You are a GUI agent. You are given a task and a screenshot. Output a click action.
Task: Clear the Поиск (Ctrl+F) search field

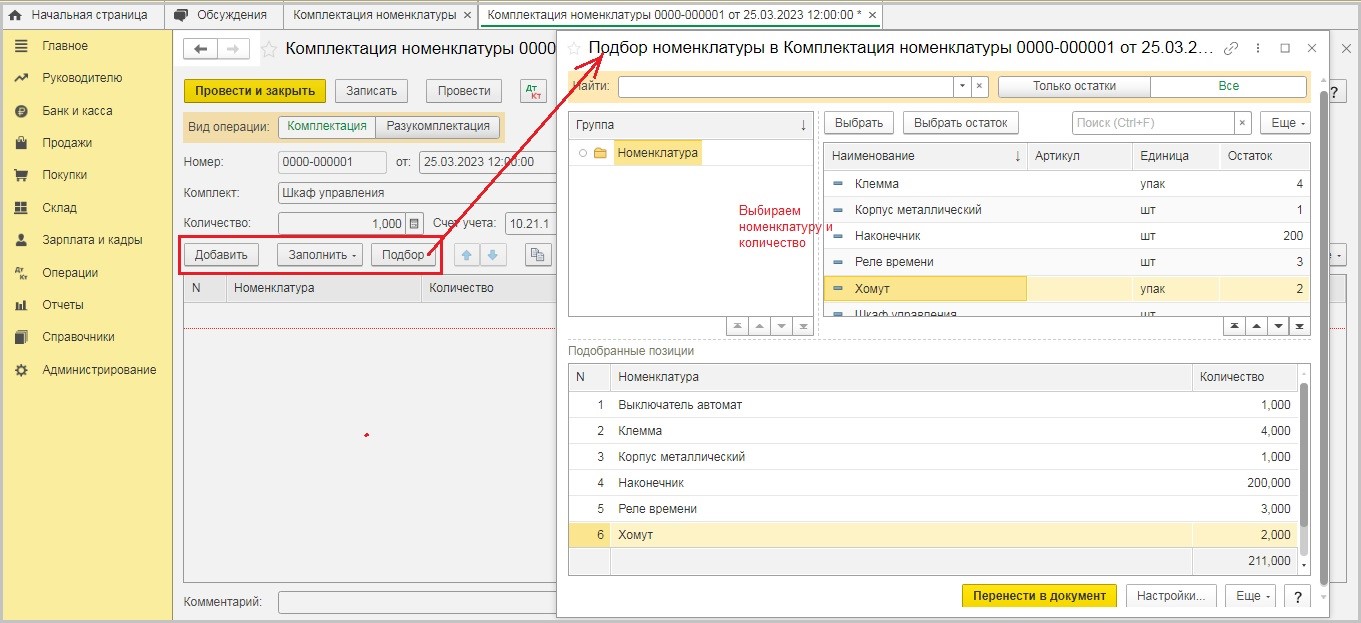point(1243,123)
